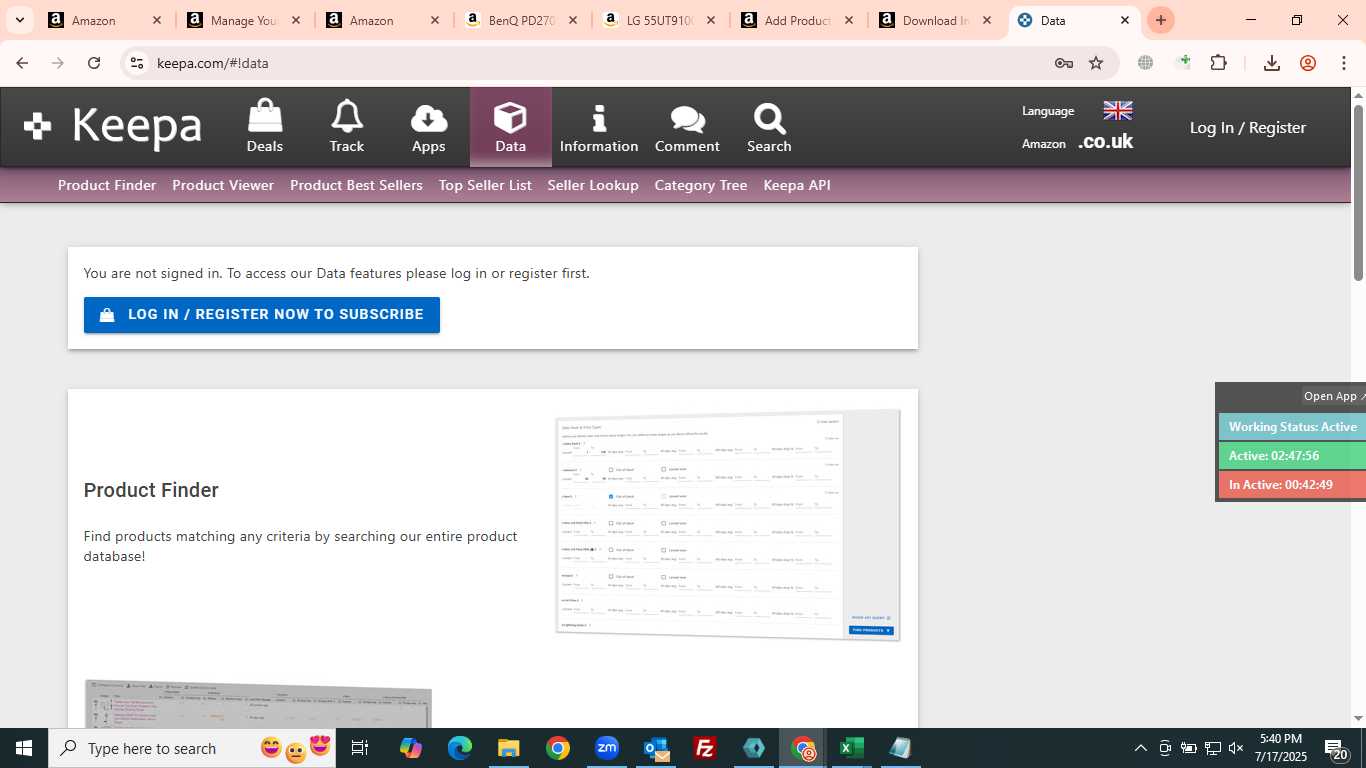
Task: Open Chrome profile avatar
Action: pos(1308,63)
